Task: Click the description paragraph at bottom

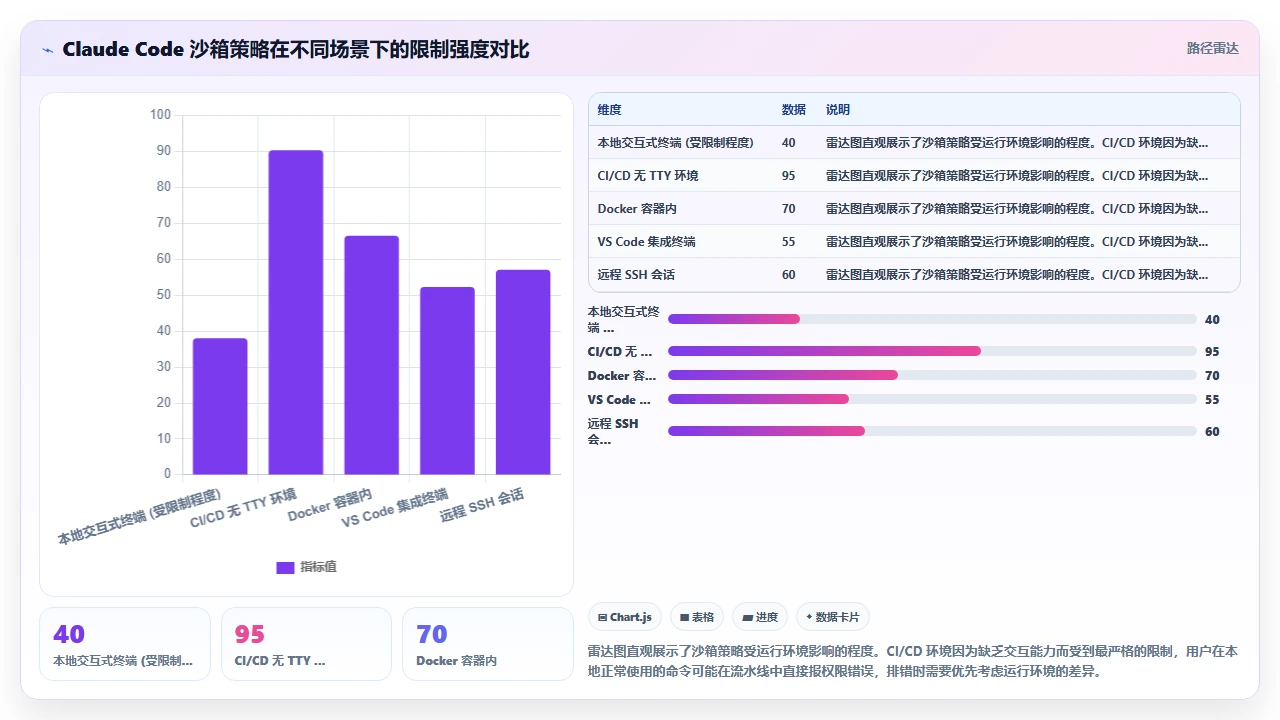Action: [x=913, y=661]
